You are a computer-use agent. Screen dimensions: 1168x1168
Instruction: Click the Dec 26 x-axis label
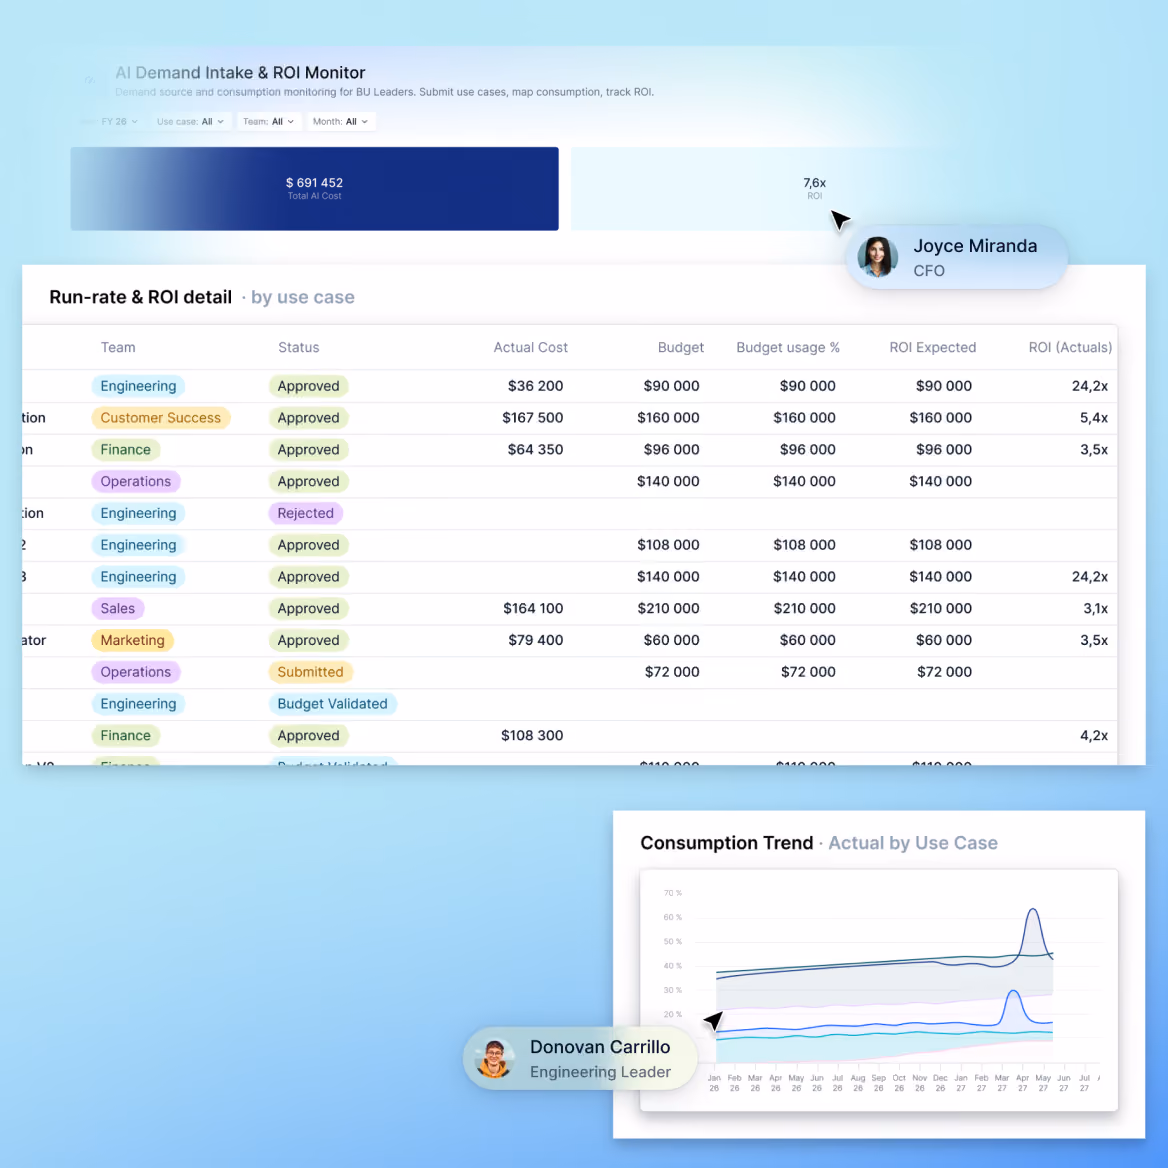pyautogui.click(x=940, y=1083)
